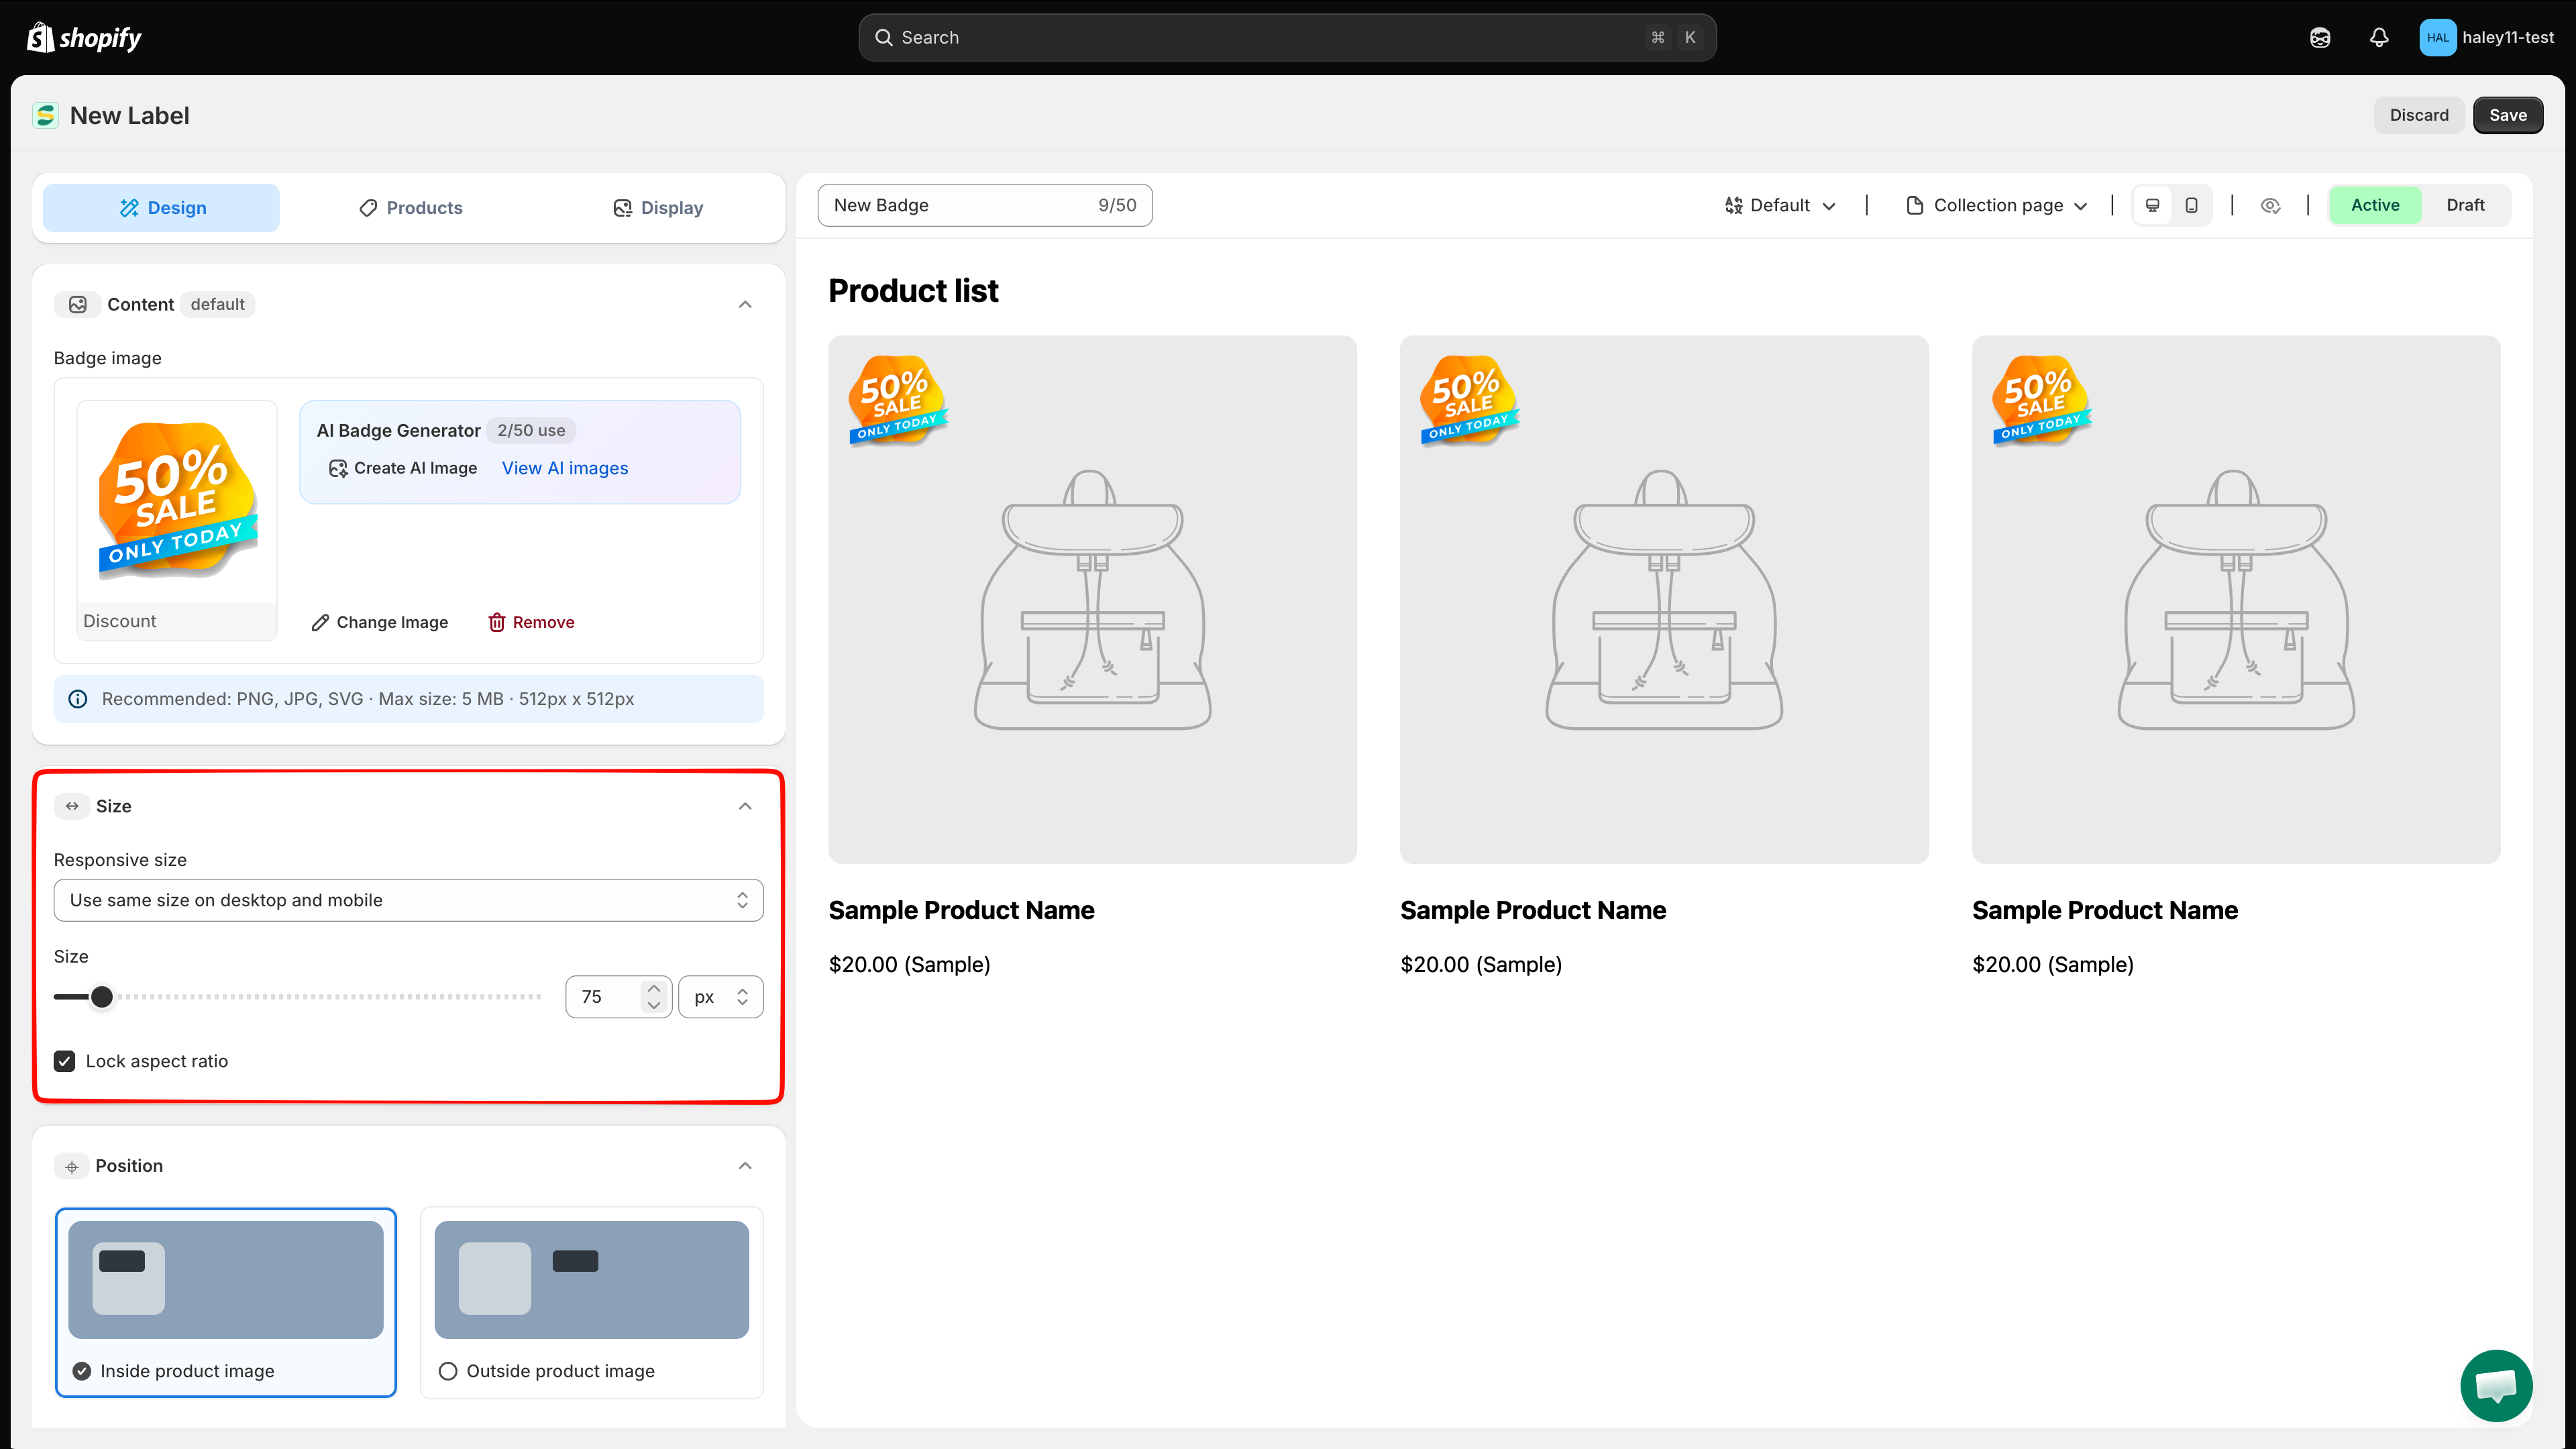Switch to the Design tab
The height and width of the screenshot is (1449, 2576).
click(x=162, y=208)
